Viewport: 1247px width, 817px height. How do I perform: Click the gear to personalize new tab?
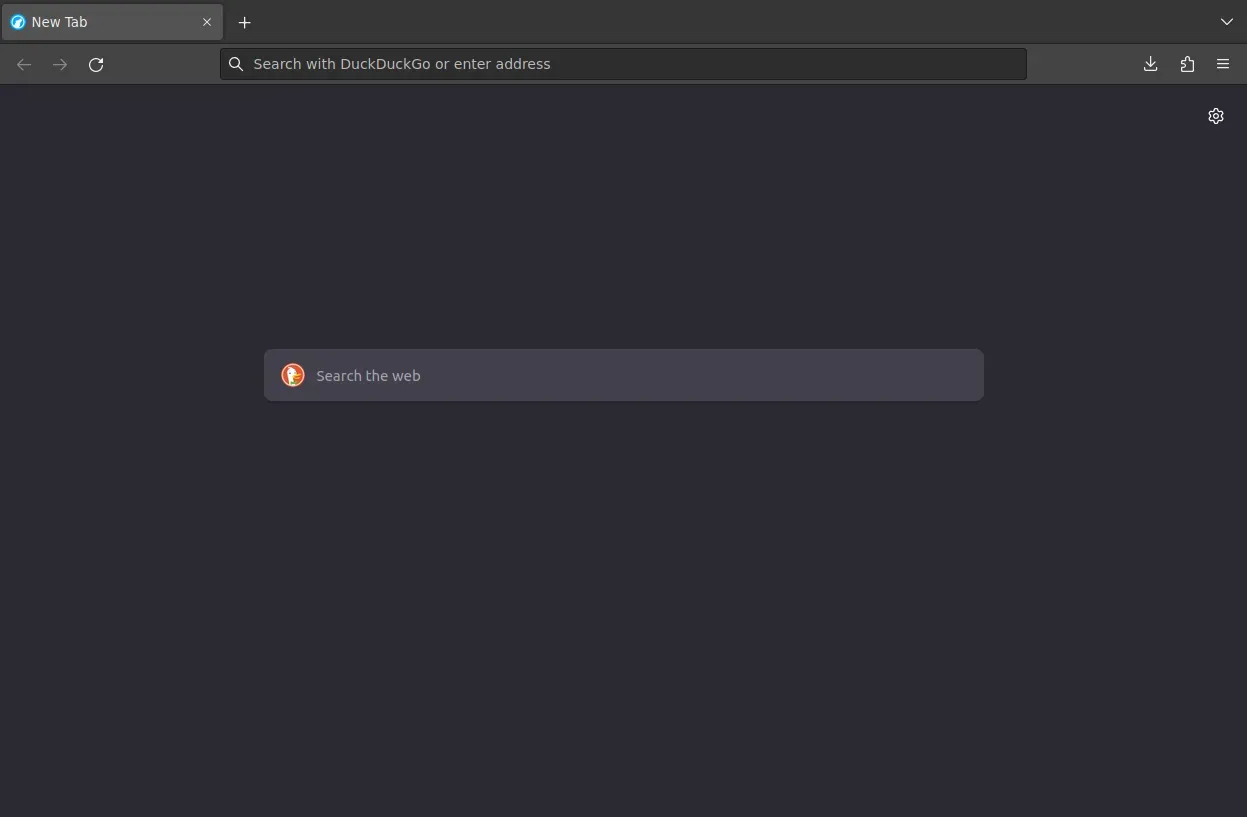click(x=1215, y=116)
